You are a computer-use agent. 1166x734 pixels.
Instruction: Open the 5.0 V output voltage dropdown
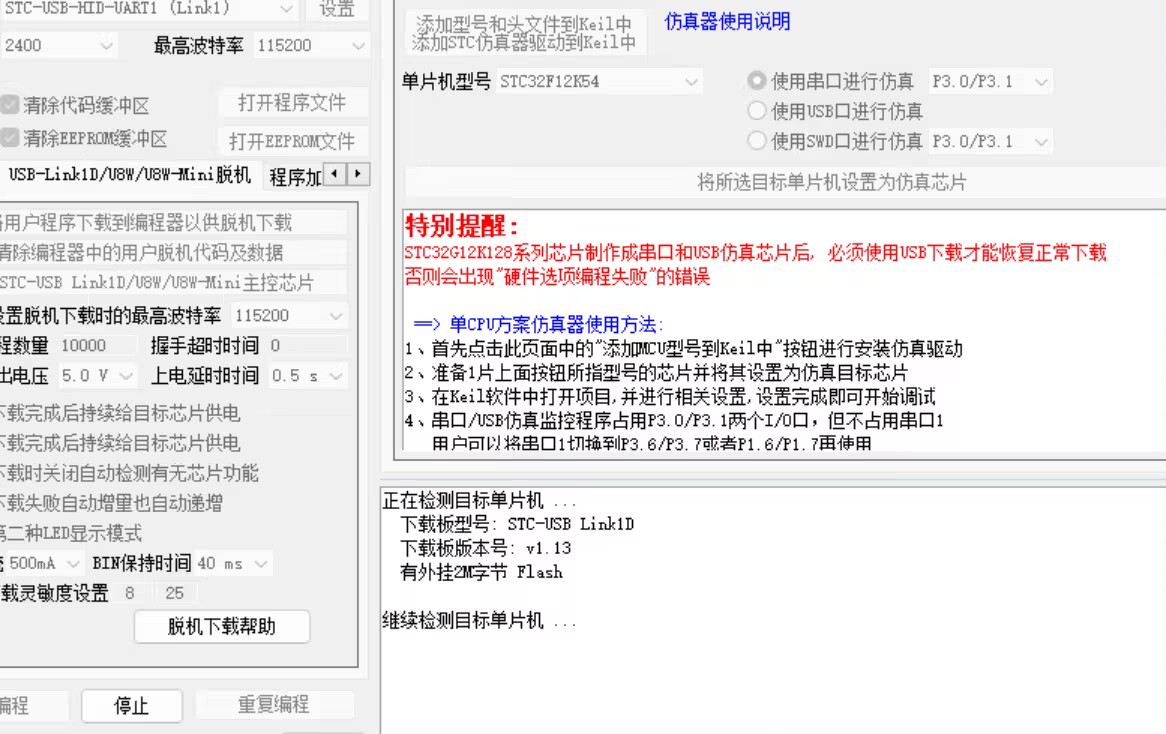97,376
